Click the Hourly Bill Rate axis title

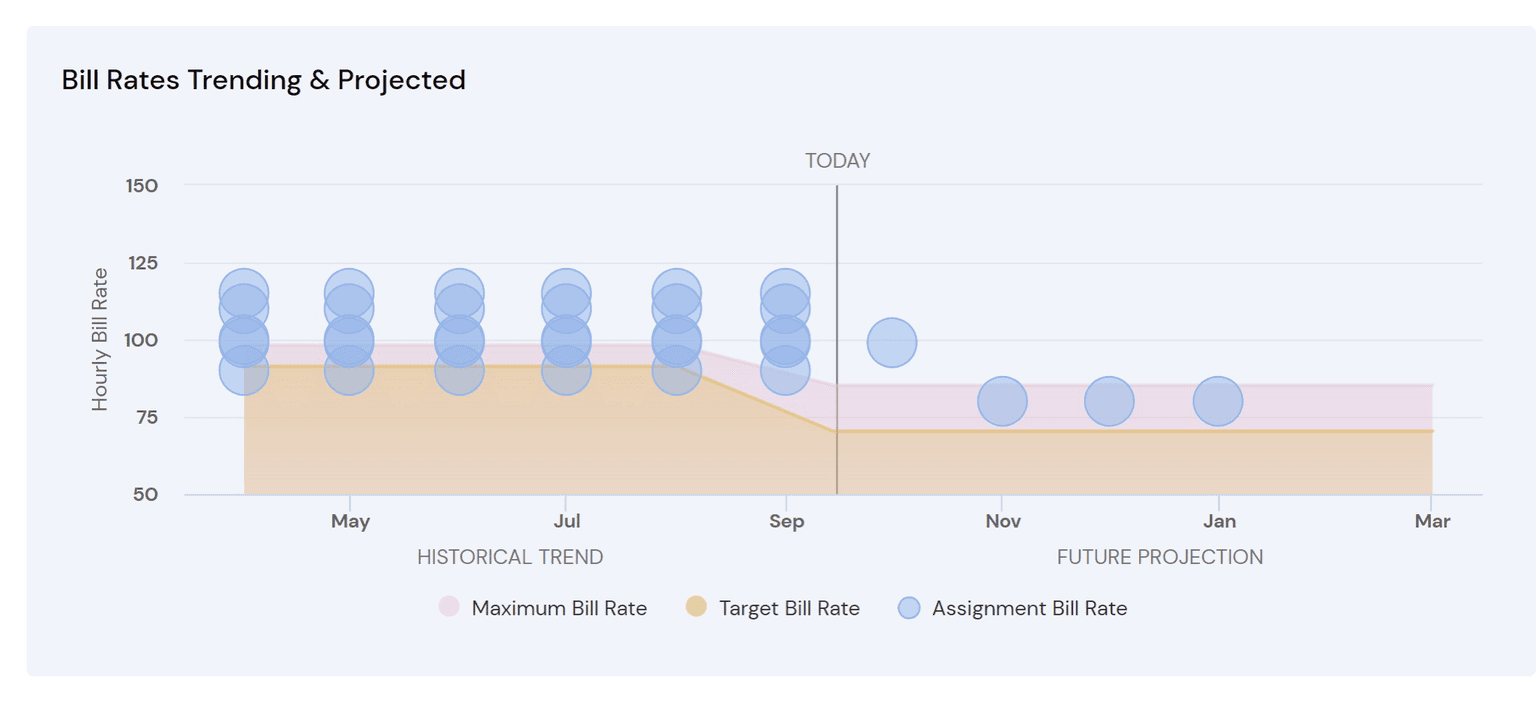[100, 340]
